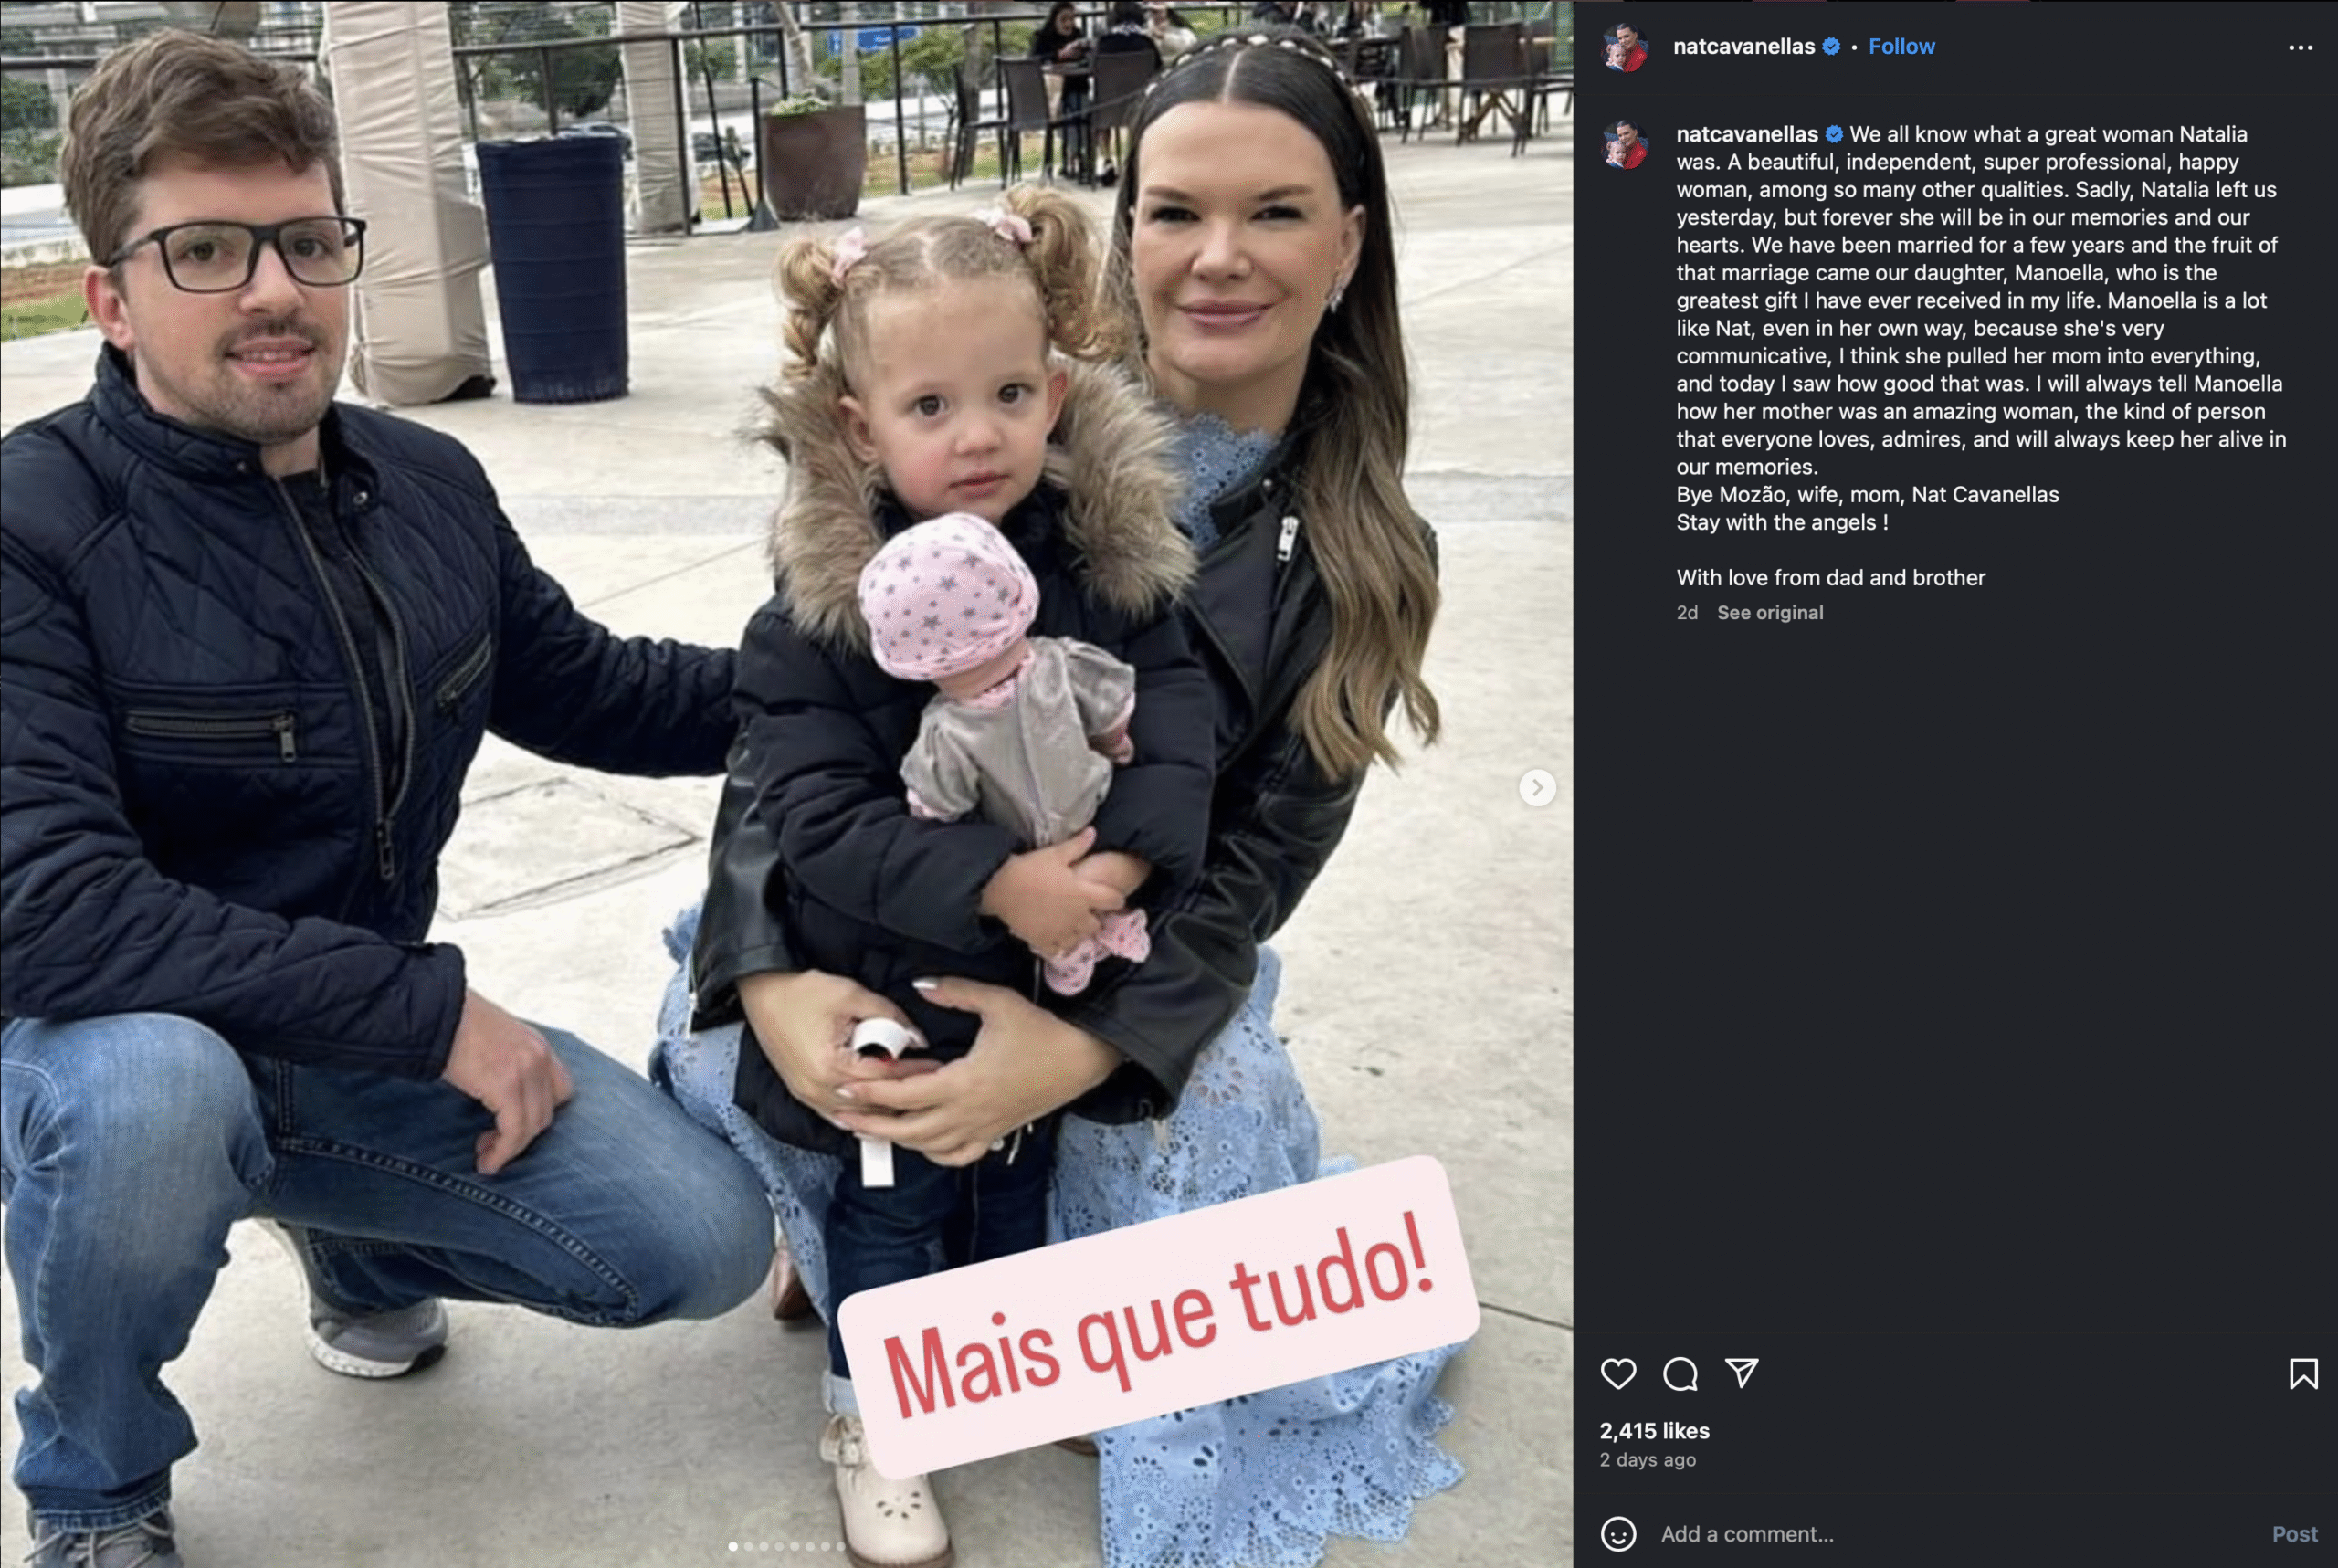Go to next photo in carousel
This screenshot has width=2338, height=1568.
pos(1537,788)
